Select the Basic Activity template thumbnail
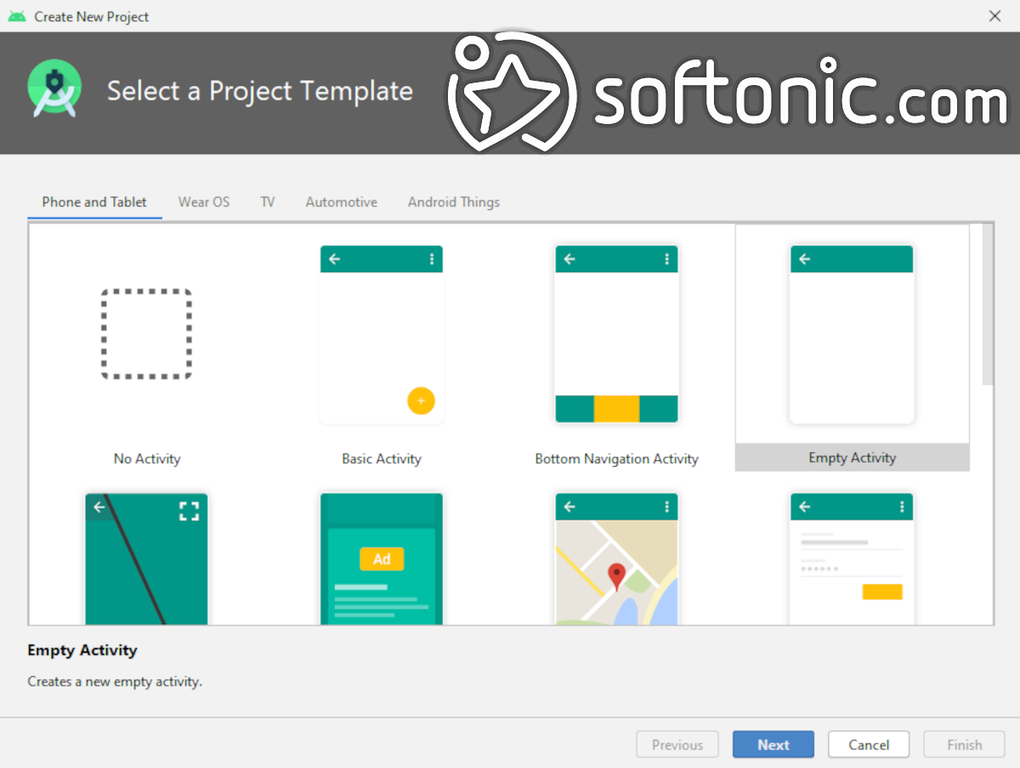Viewport: 1020px width, 768px height. 381,334
